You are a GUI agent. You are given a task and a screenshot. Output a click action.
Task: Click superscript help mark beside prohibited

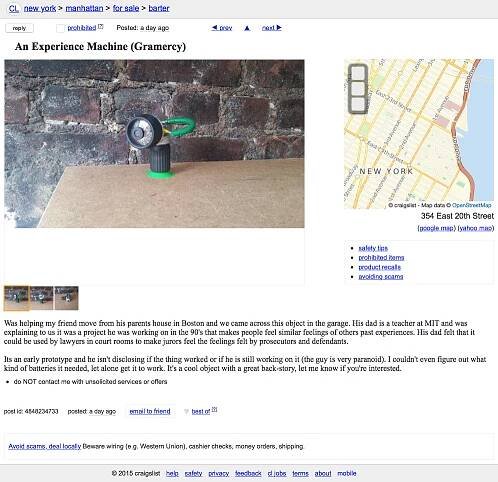(101, 27)
